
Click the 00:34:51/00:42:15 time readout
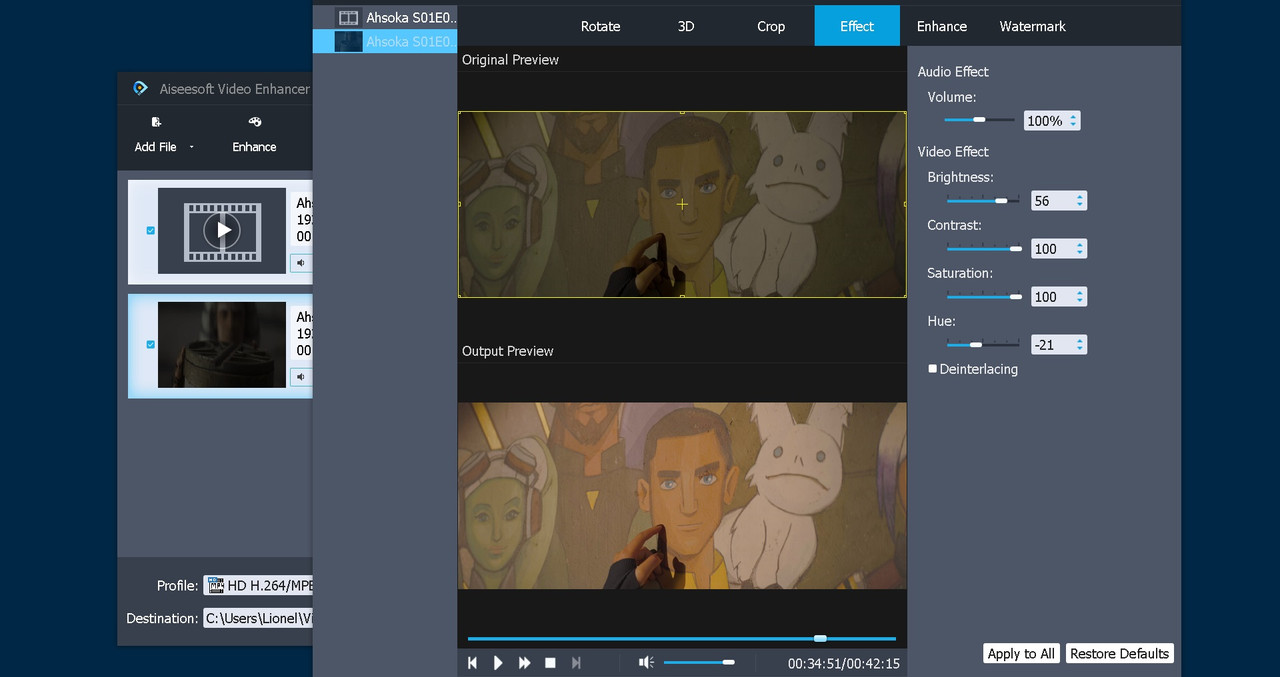[843, 663]
